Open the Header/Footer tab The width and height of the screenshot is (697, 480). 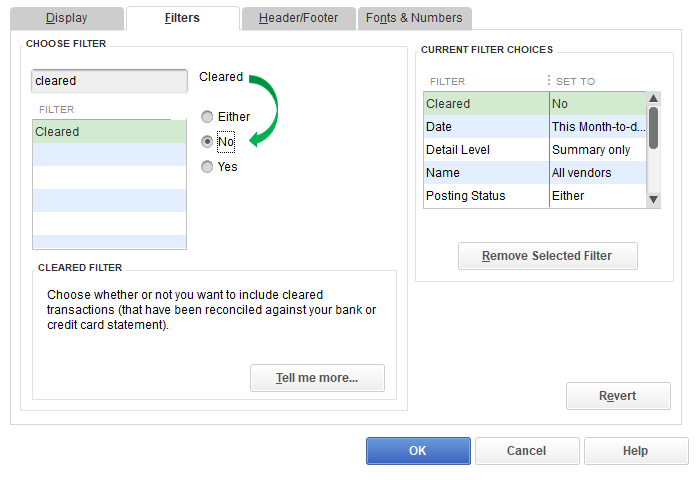(x=298, y=18)
